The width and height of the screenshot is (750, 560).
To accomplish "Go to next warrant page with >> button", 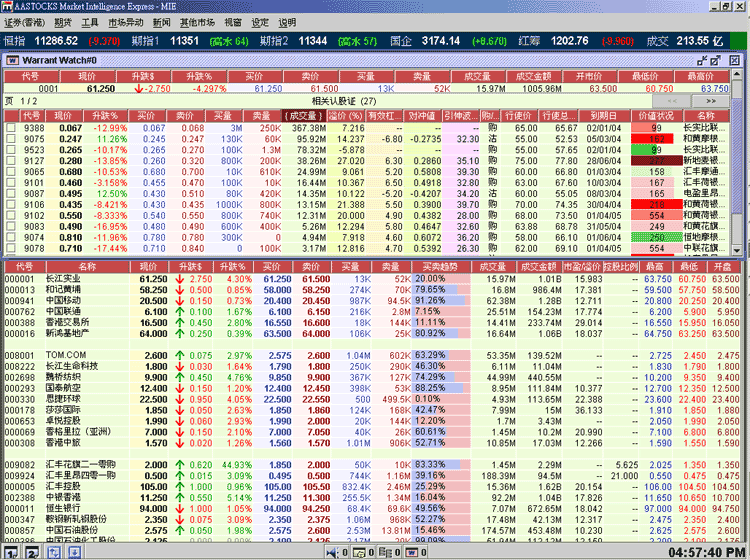I will (711, 101).
